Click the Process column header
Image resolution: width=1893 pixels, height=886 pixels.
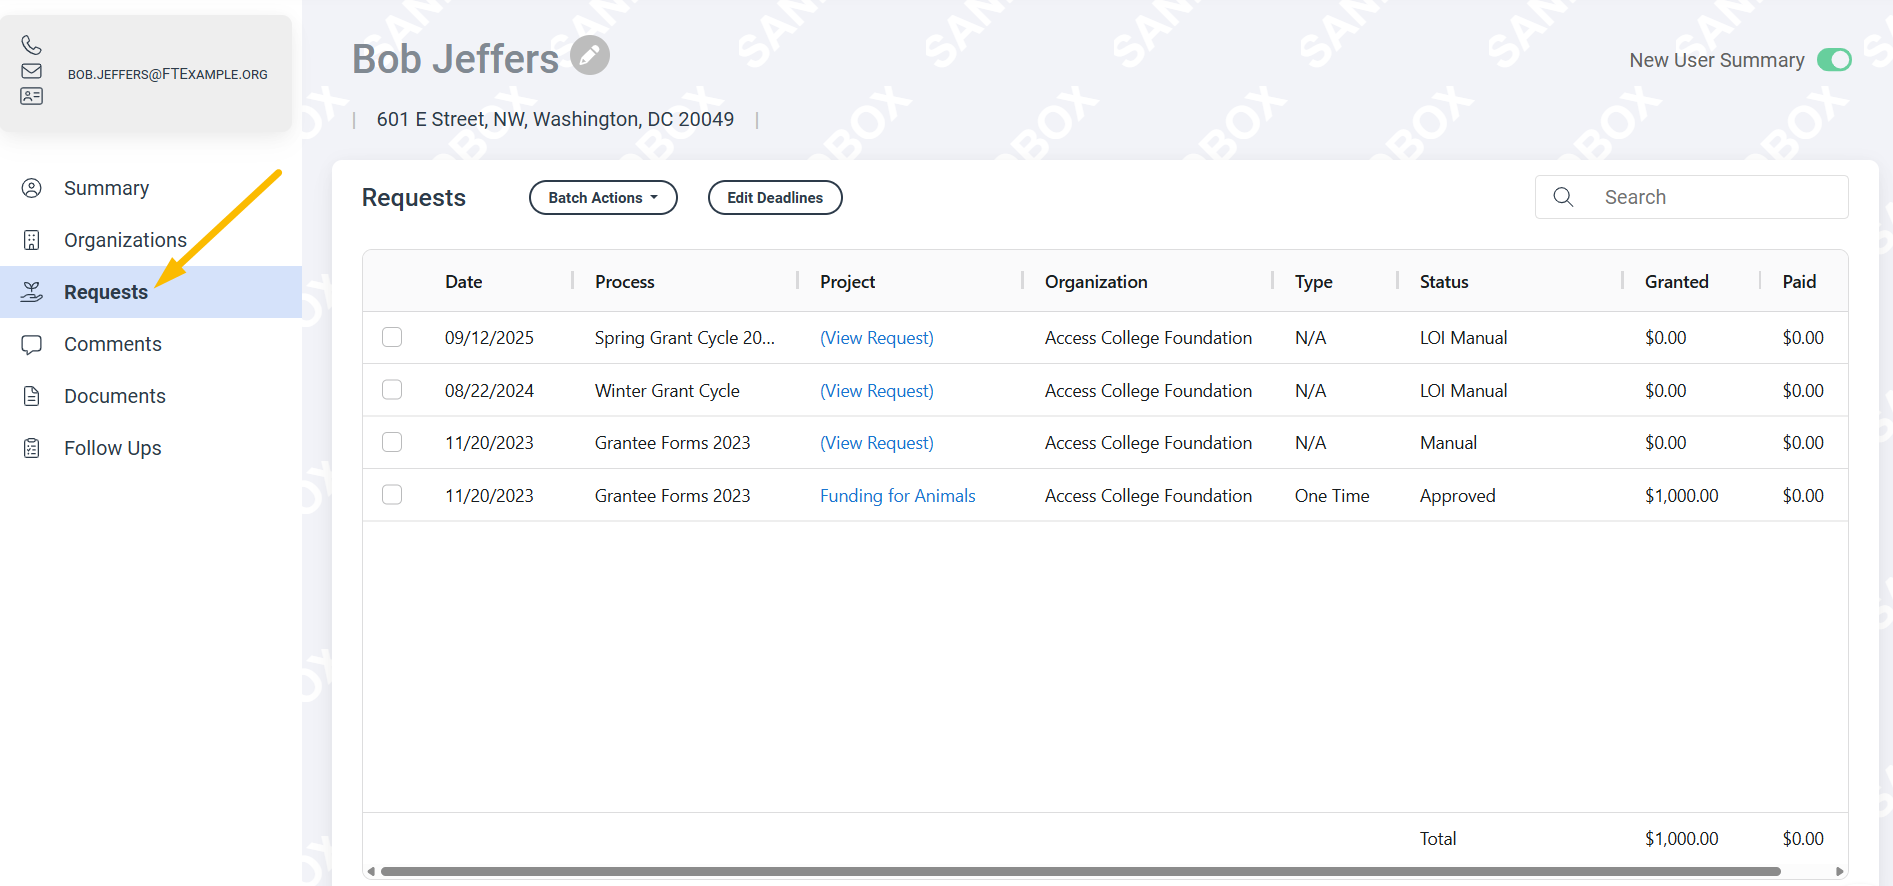[x=625, y=282]
